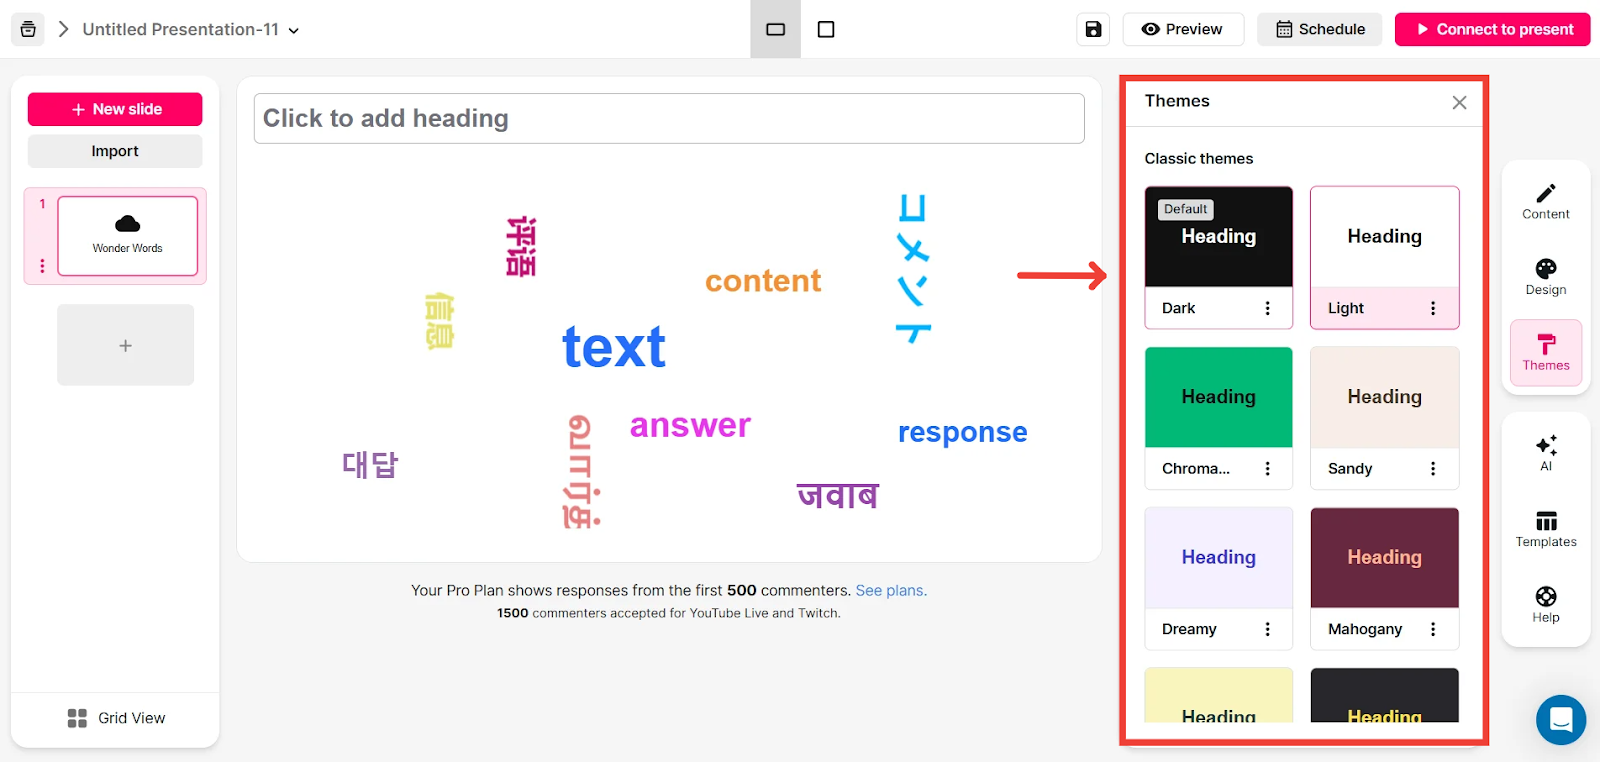Apply the Mahogany theme

(x=1385, y=557)
